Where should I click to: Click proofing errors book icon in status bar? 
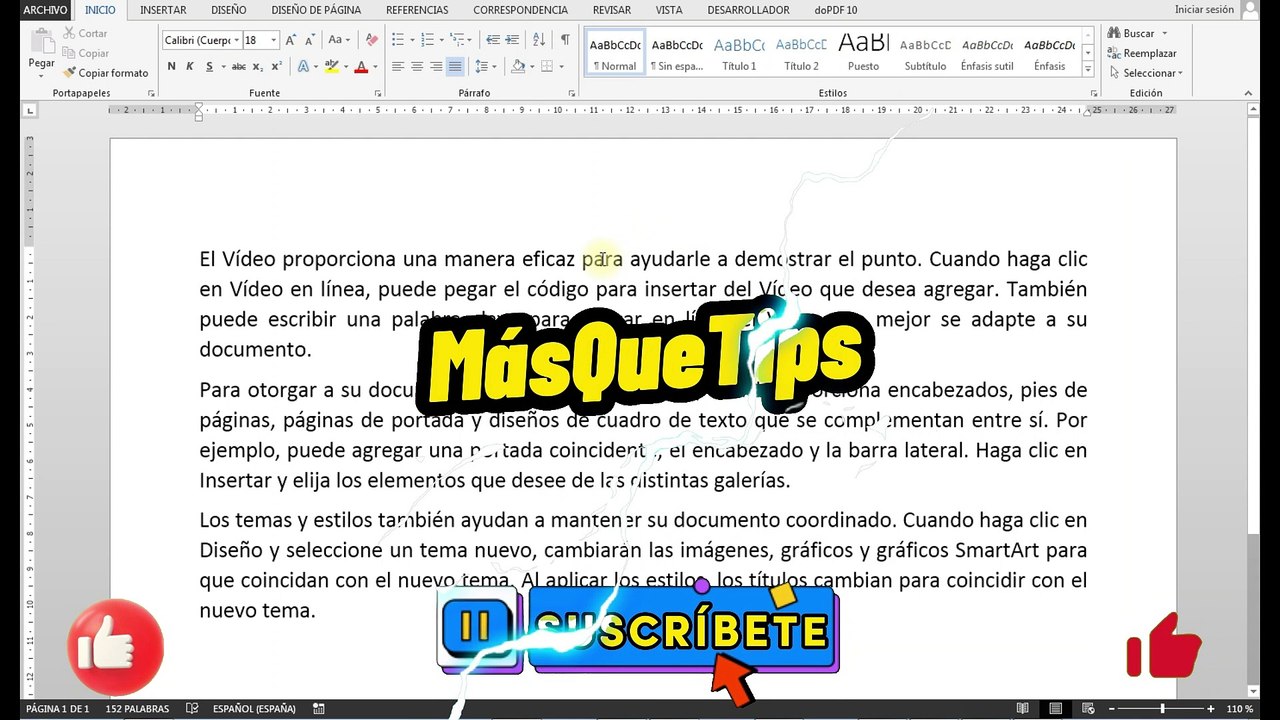(x=192, y=709)
